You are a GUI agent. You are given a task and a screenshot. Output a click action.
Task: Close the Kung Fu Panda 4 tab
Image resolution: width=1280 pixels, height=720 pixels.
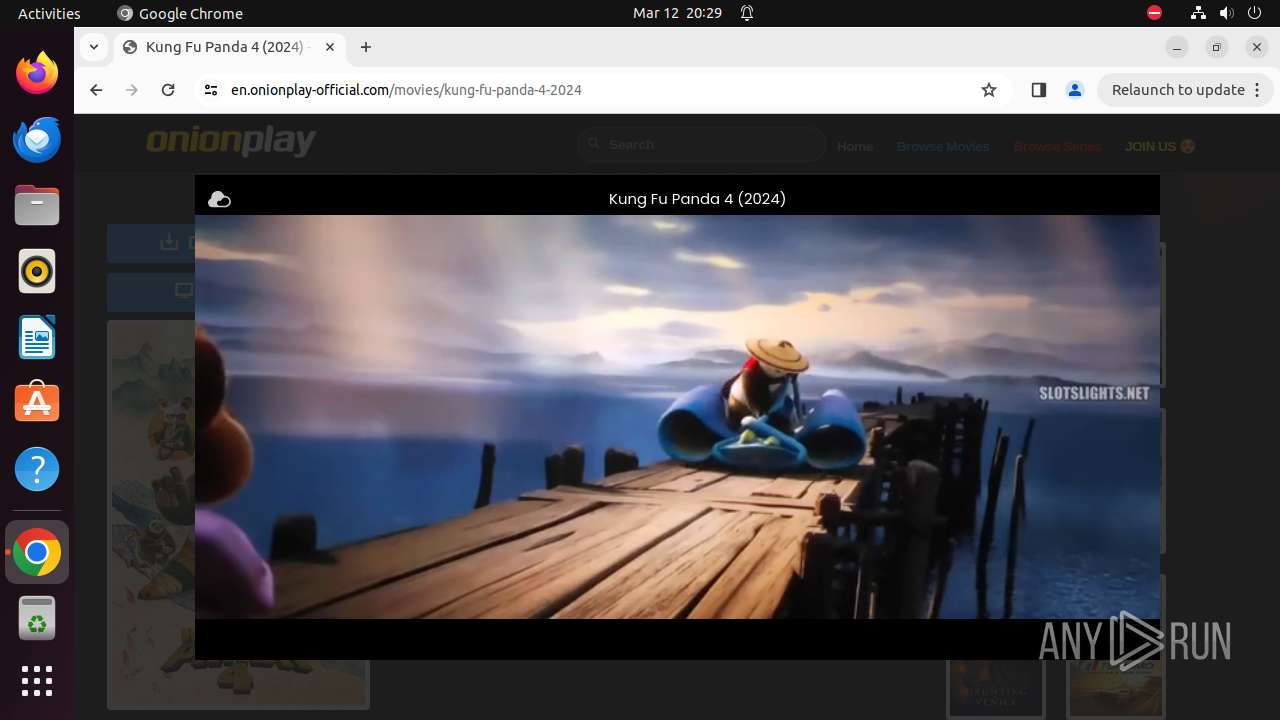pos(330,47)
